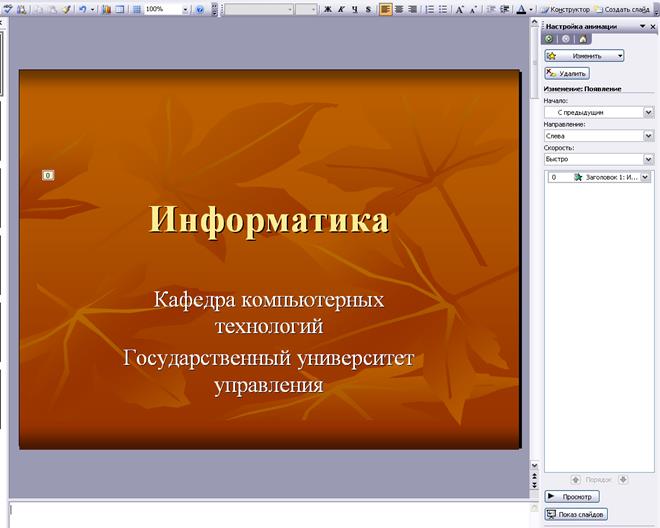Select center alignment
Image resolution: width=660 pixels, height=528 pixels.
399,9
